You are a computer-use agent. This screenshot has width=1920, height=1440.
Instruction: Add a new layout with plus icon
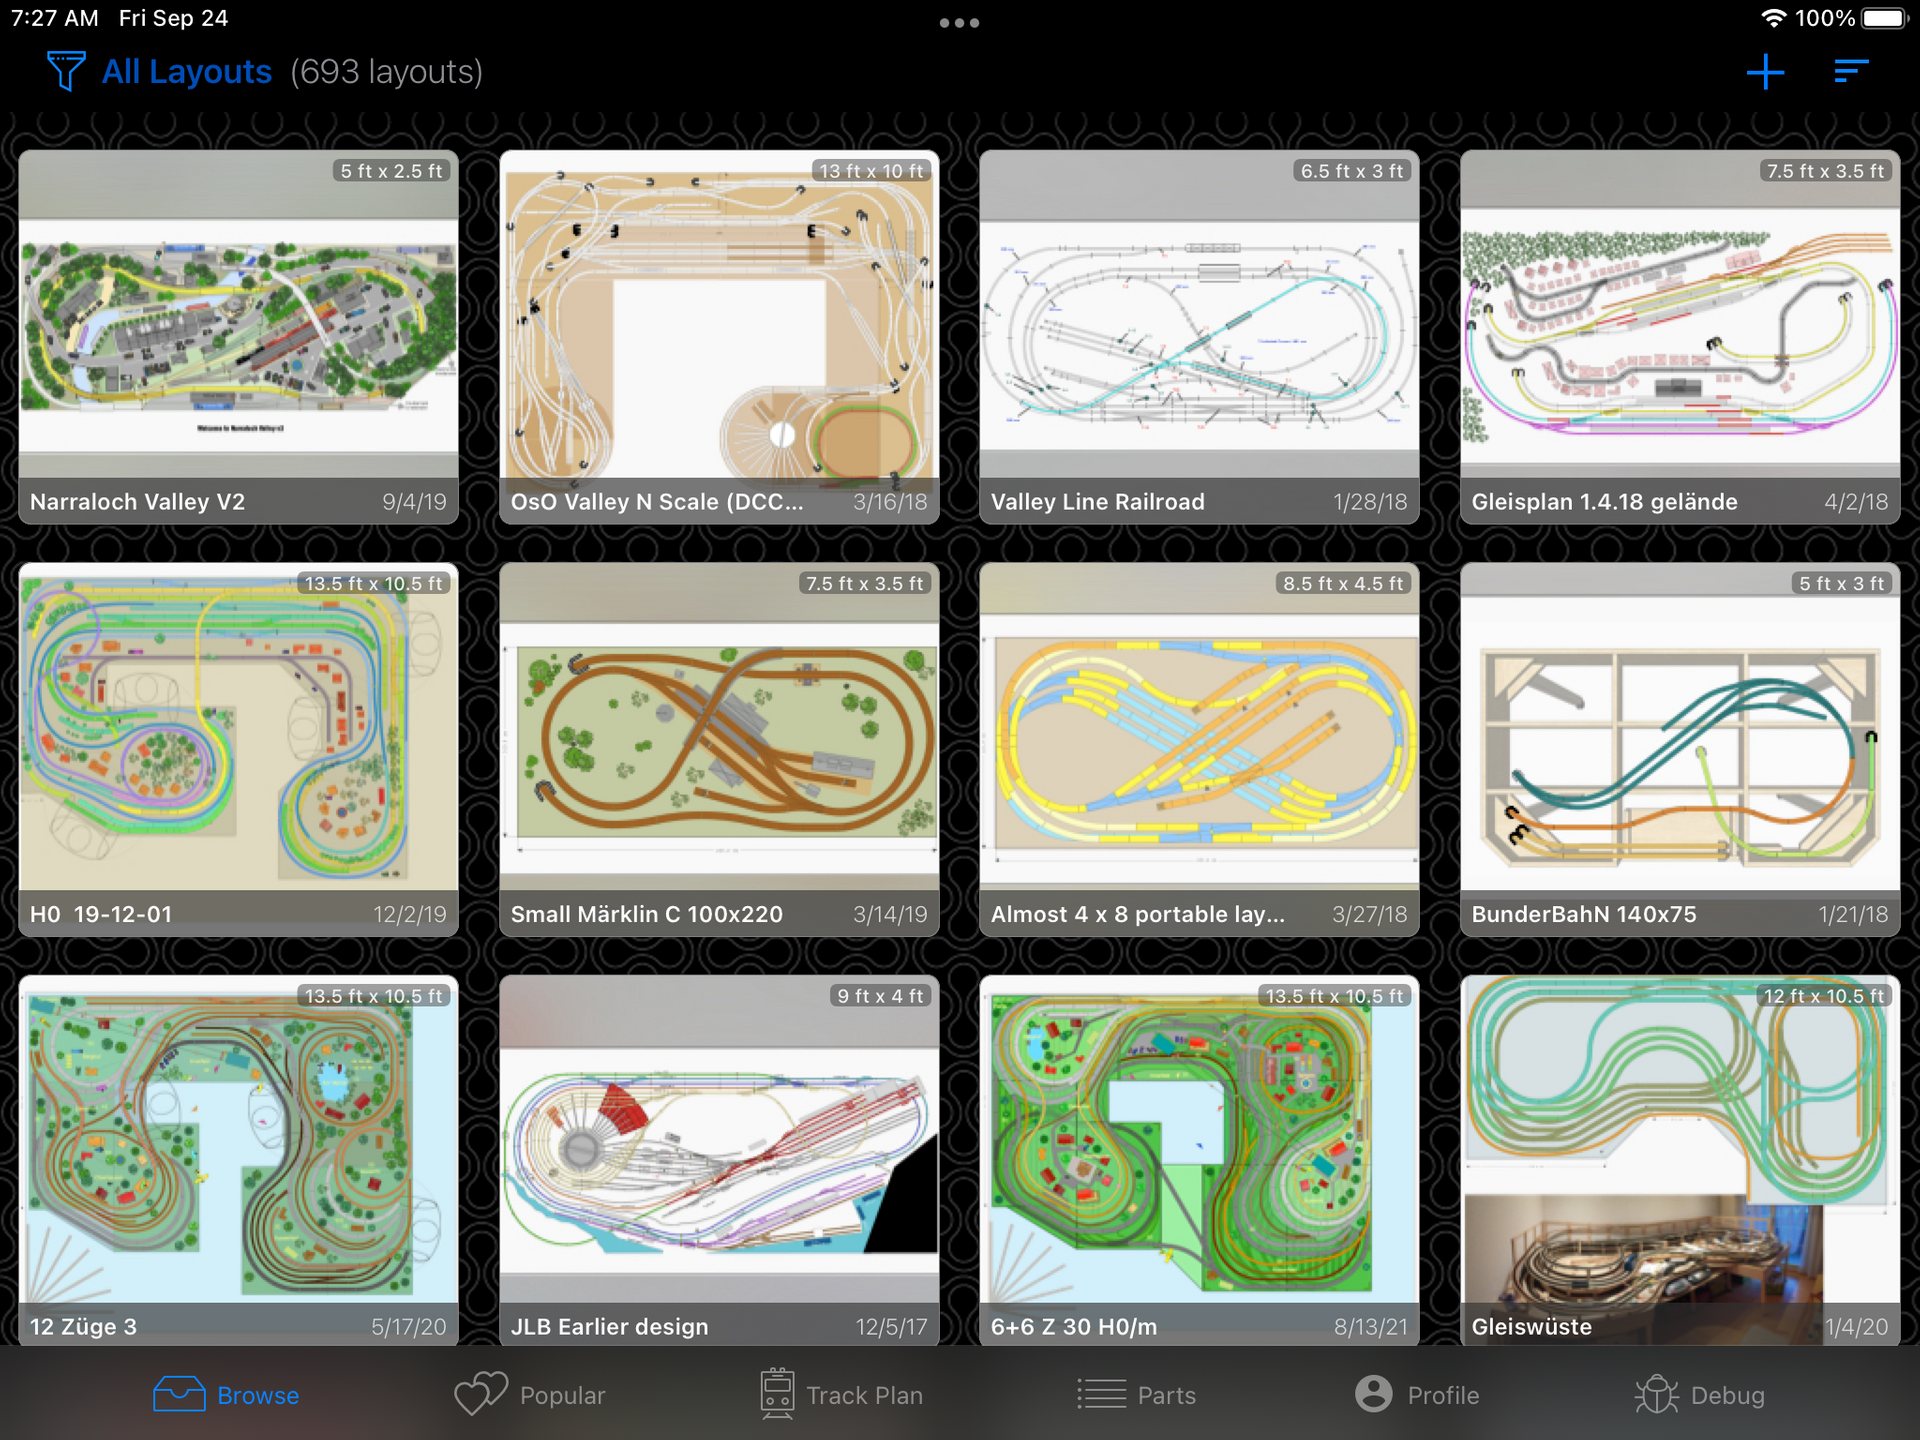(x=1765, y=71)
